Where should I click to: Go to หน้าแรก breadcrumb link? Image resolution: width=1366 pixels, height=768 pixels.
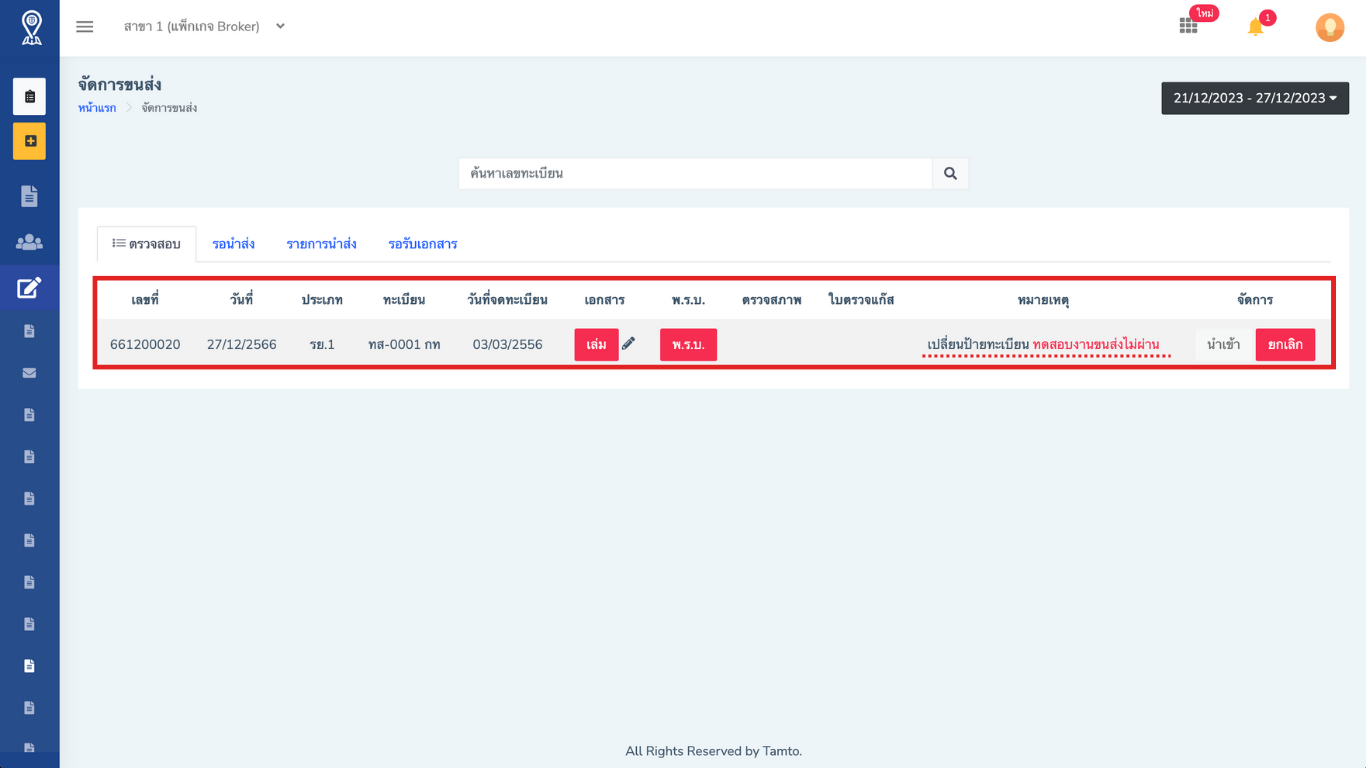97,108
